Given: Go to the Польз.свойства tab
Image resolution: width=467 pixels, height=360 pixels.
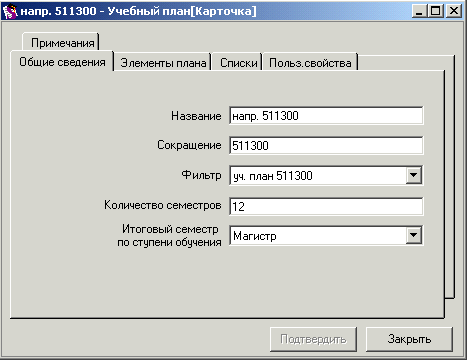Looking at the screenshot, I should [x=310, y=63].
